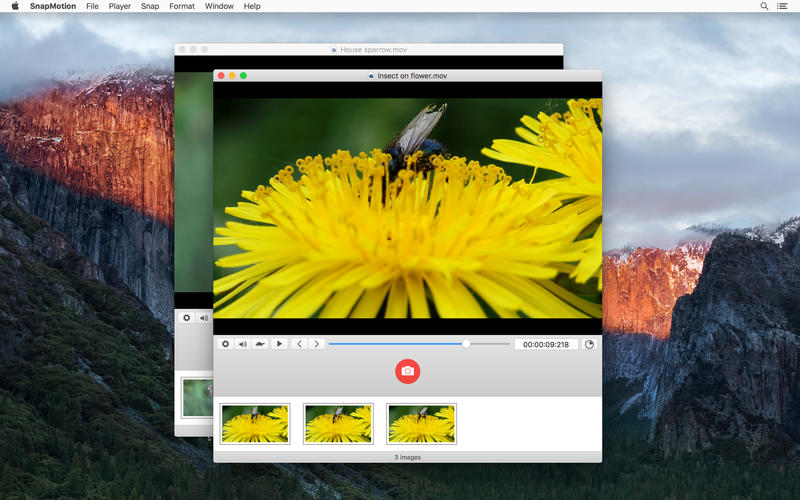Click the gear icon in House sparrow window
Screen dimensions: 800x500
(x=186, y=318)
